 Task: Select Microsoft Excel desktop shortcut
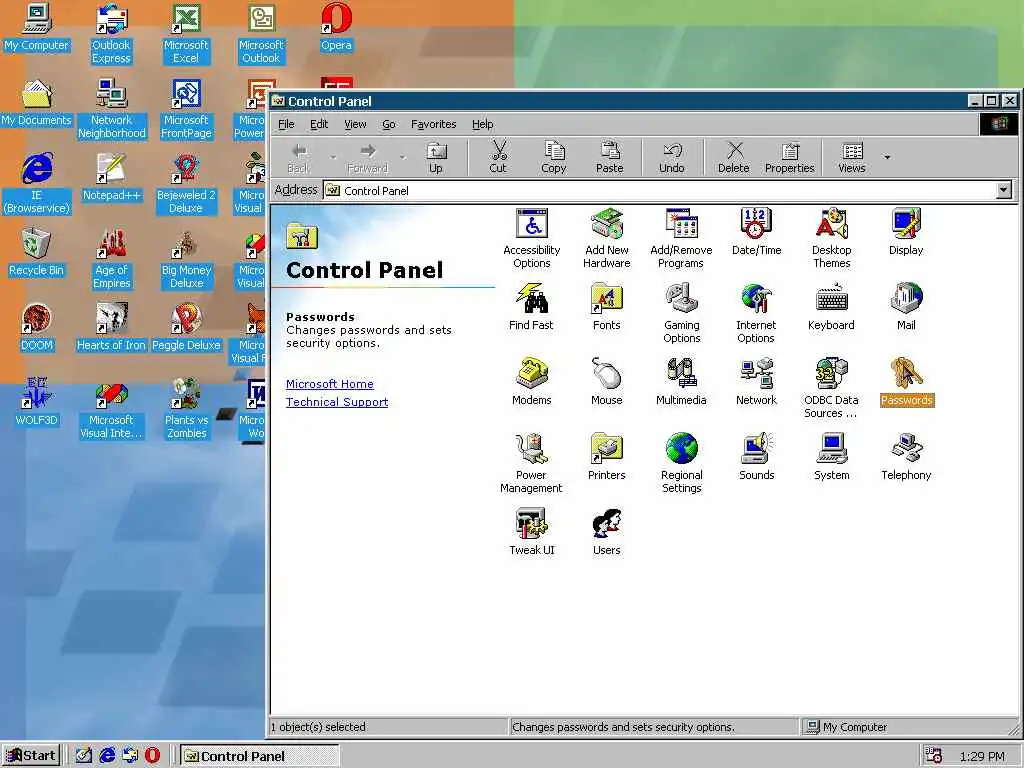pos(186,34)
